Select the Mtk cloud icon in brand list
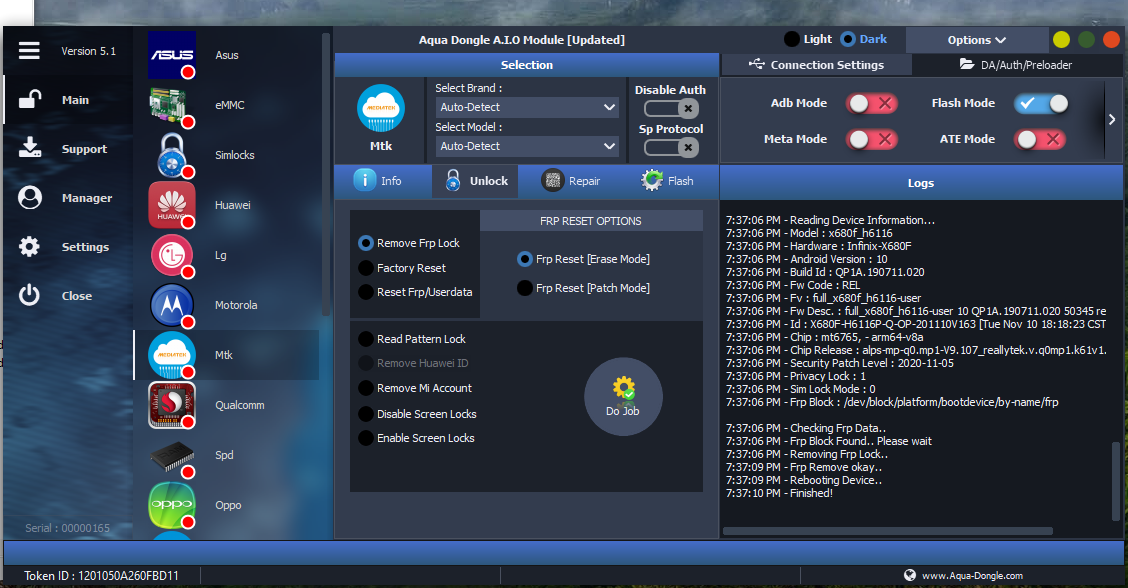Screen dimensions: 1128x588 coord(172,355)
